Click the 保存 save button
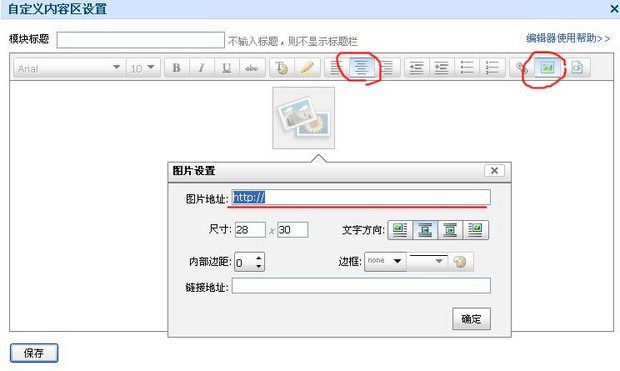The image size is (620, 371). [x=34, y=353]
